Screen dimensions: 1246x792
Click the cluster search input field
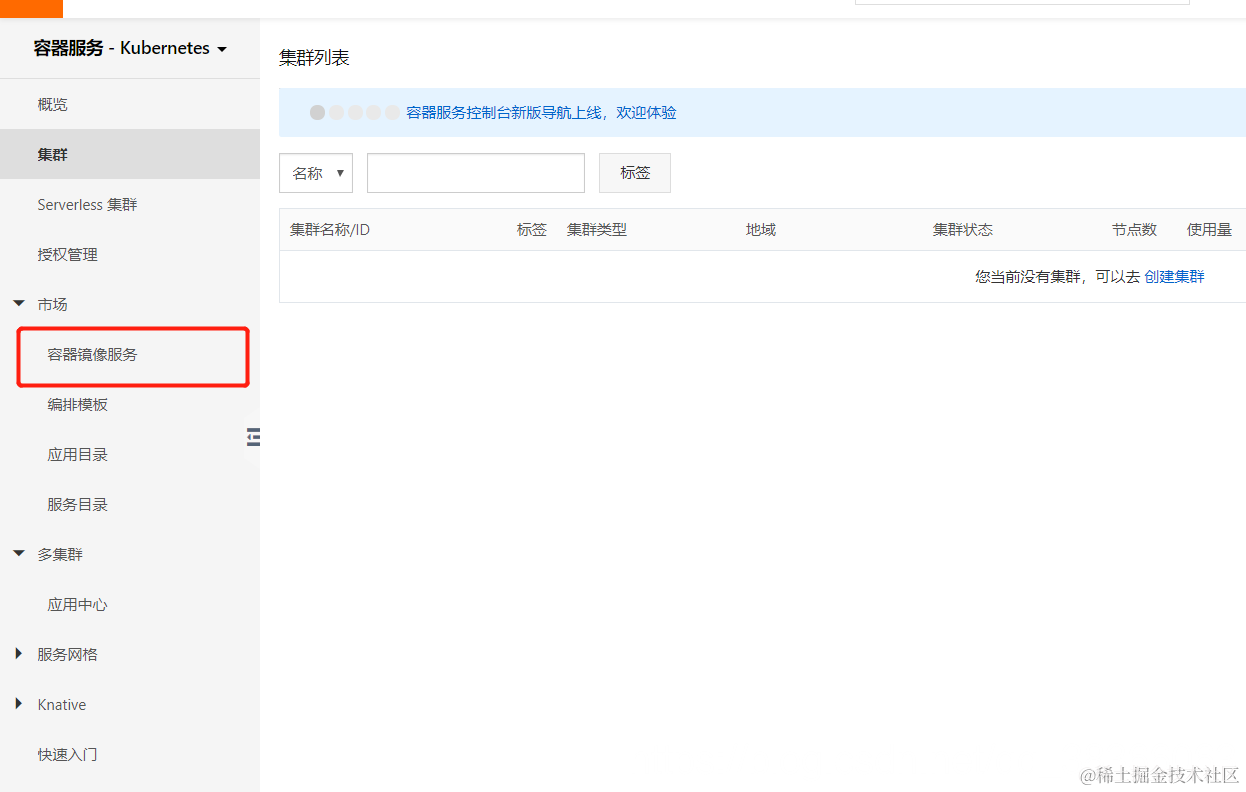pyautogui.click(x=475, y=172)
